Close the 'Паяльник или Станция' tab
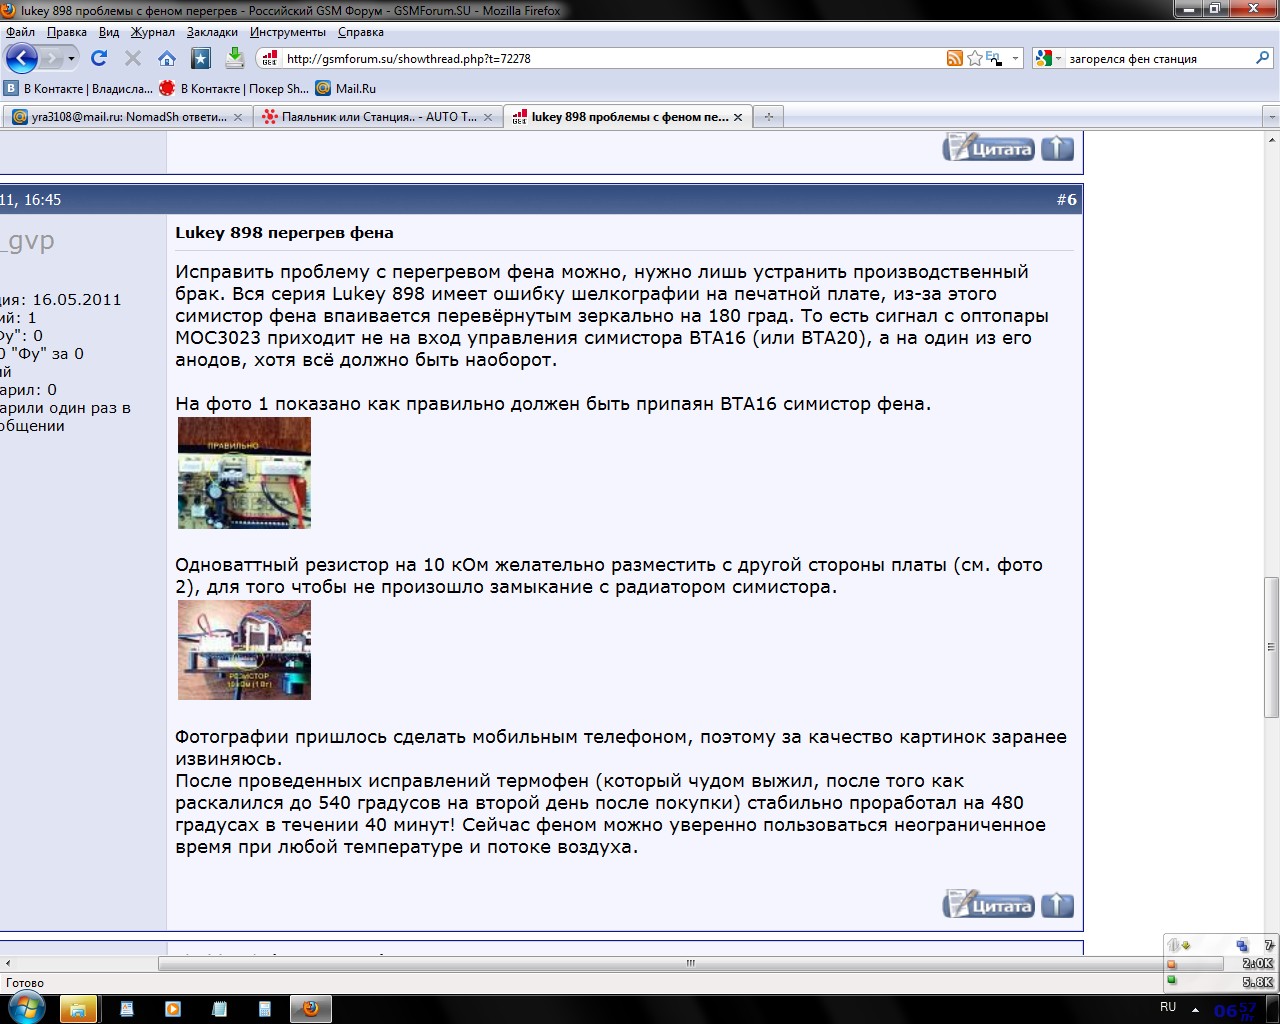Viewport: 1280px width, 1024px height. [x=488, y=117]
